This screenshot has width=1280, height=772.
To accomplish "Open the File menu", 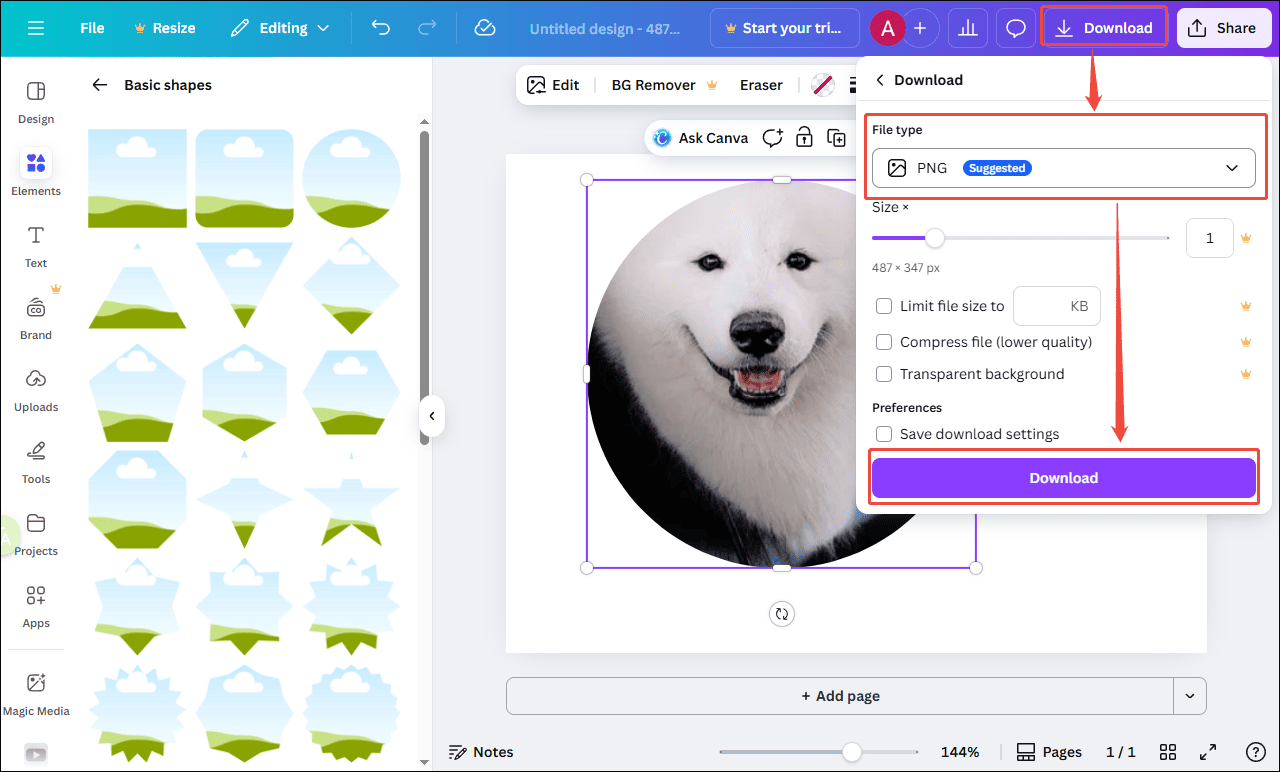I will [91, 28].
